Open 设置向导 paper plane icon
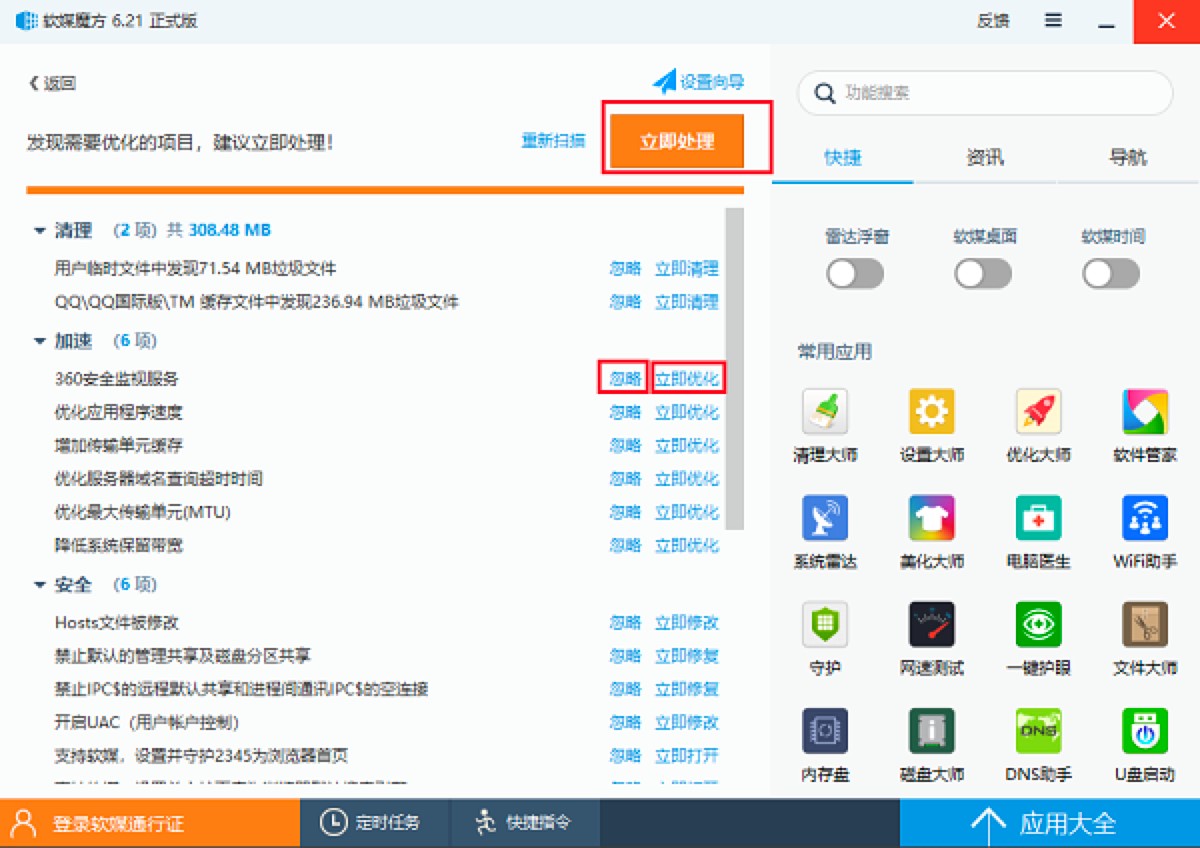 pyautogui.click(x=665, y=82)
